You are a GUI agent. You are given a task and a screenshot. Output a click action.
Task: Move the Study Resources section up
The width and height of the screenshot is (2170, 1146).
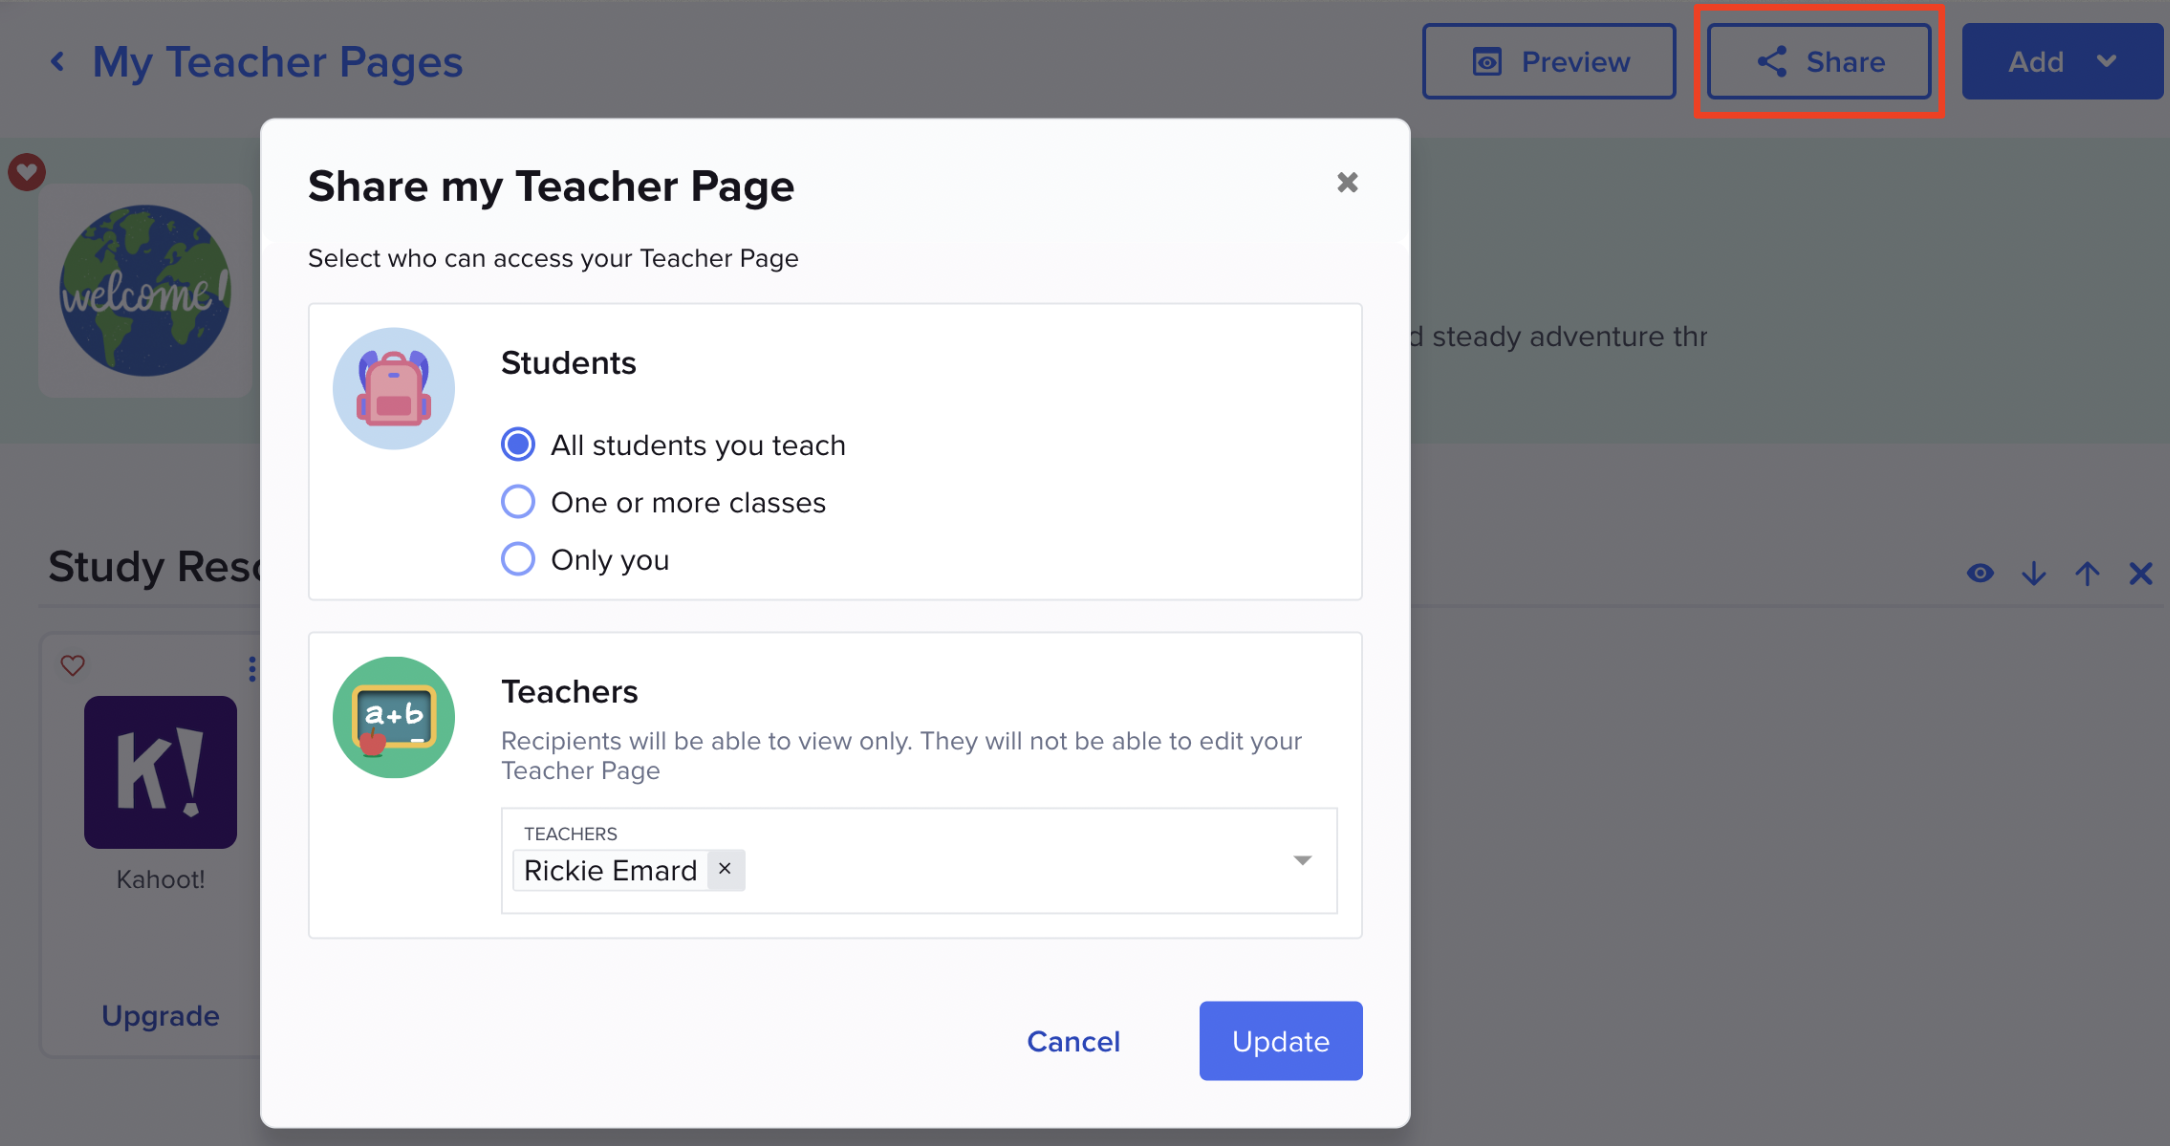pos(2087,573)
